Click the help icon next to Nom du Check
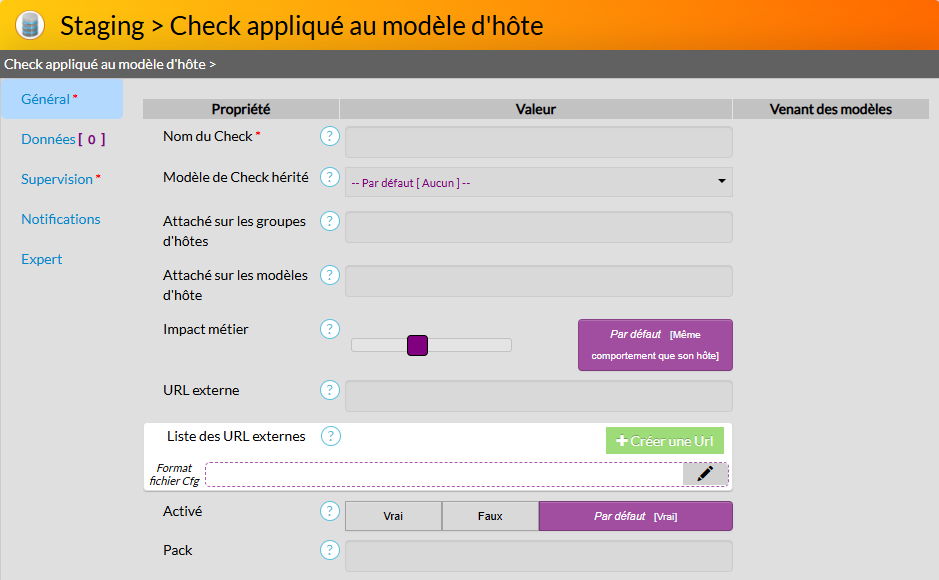 point(330,136)
